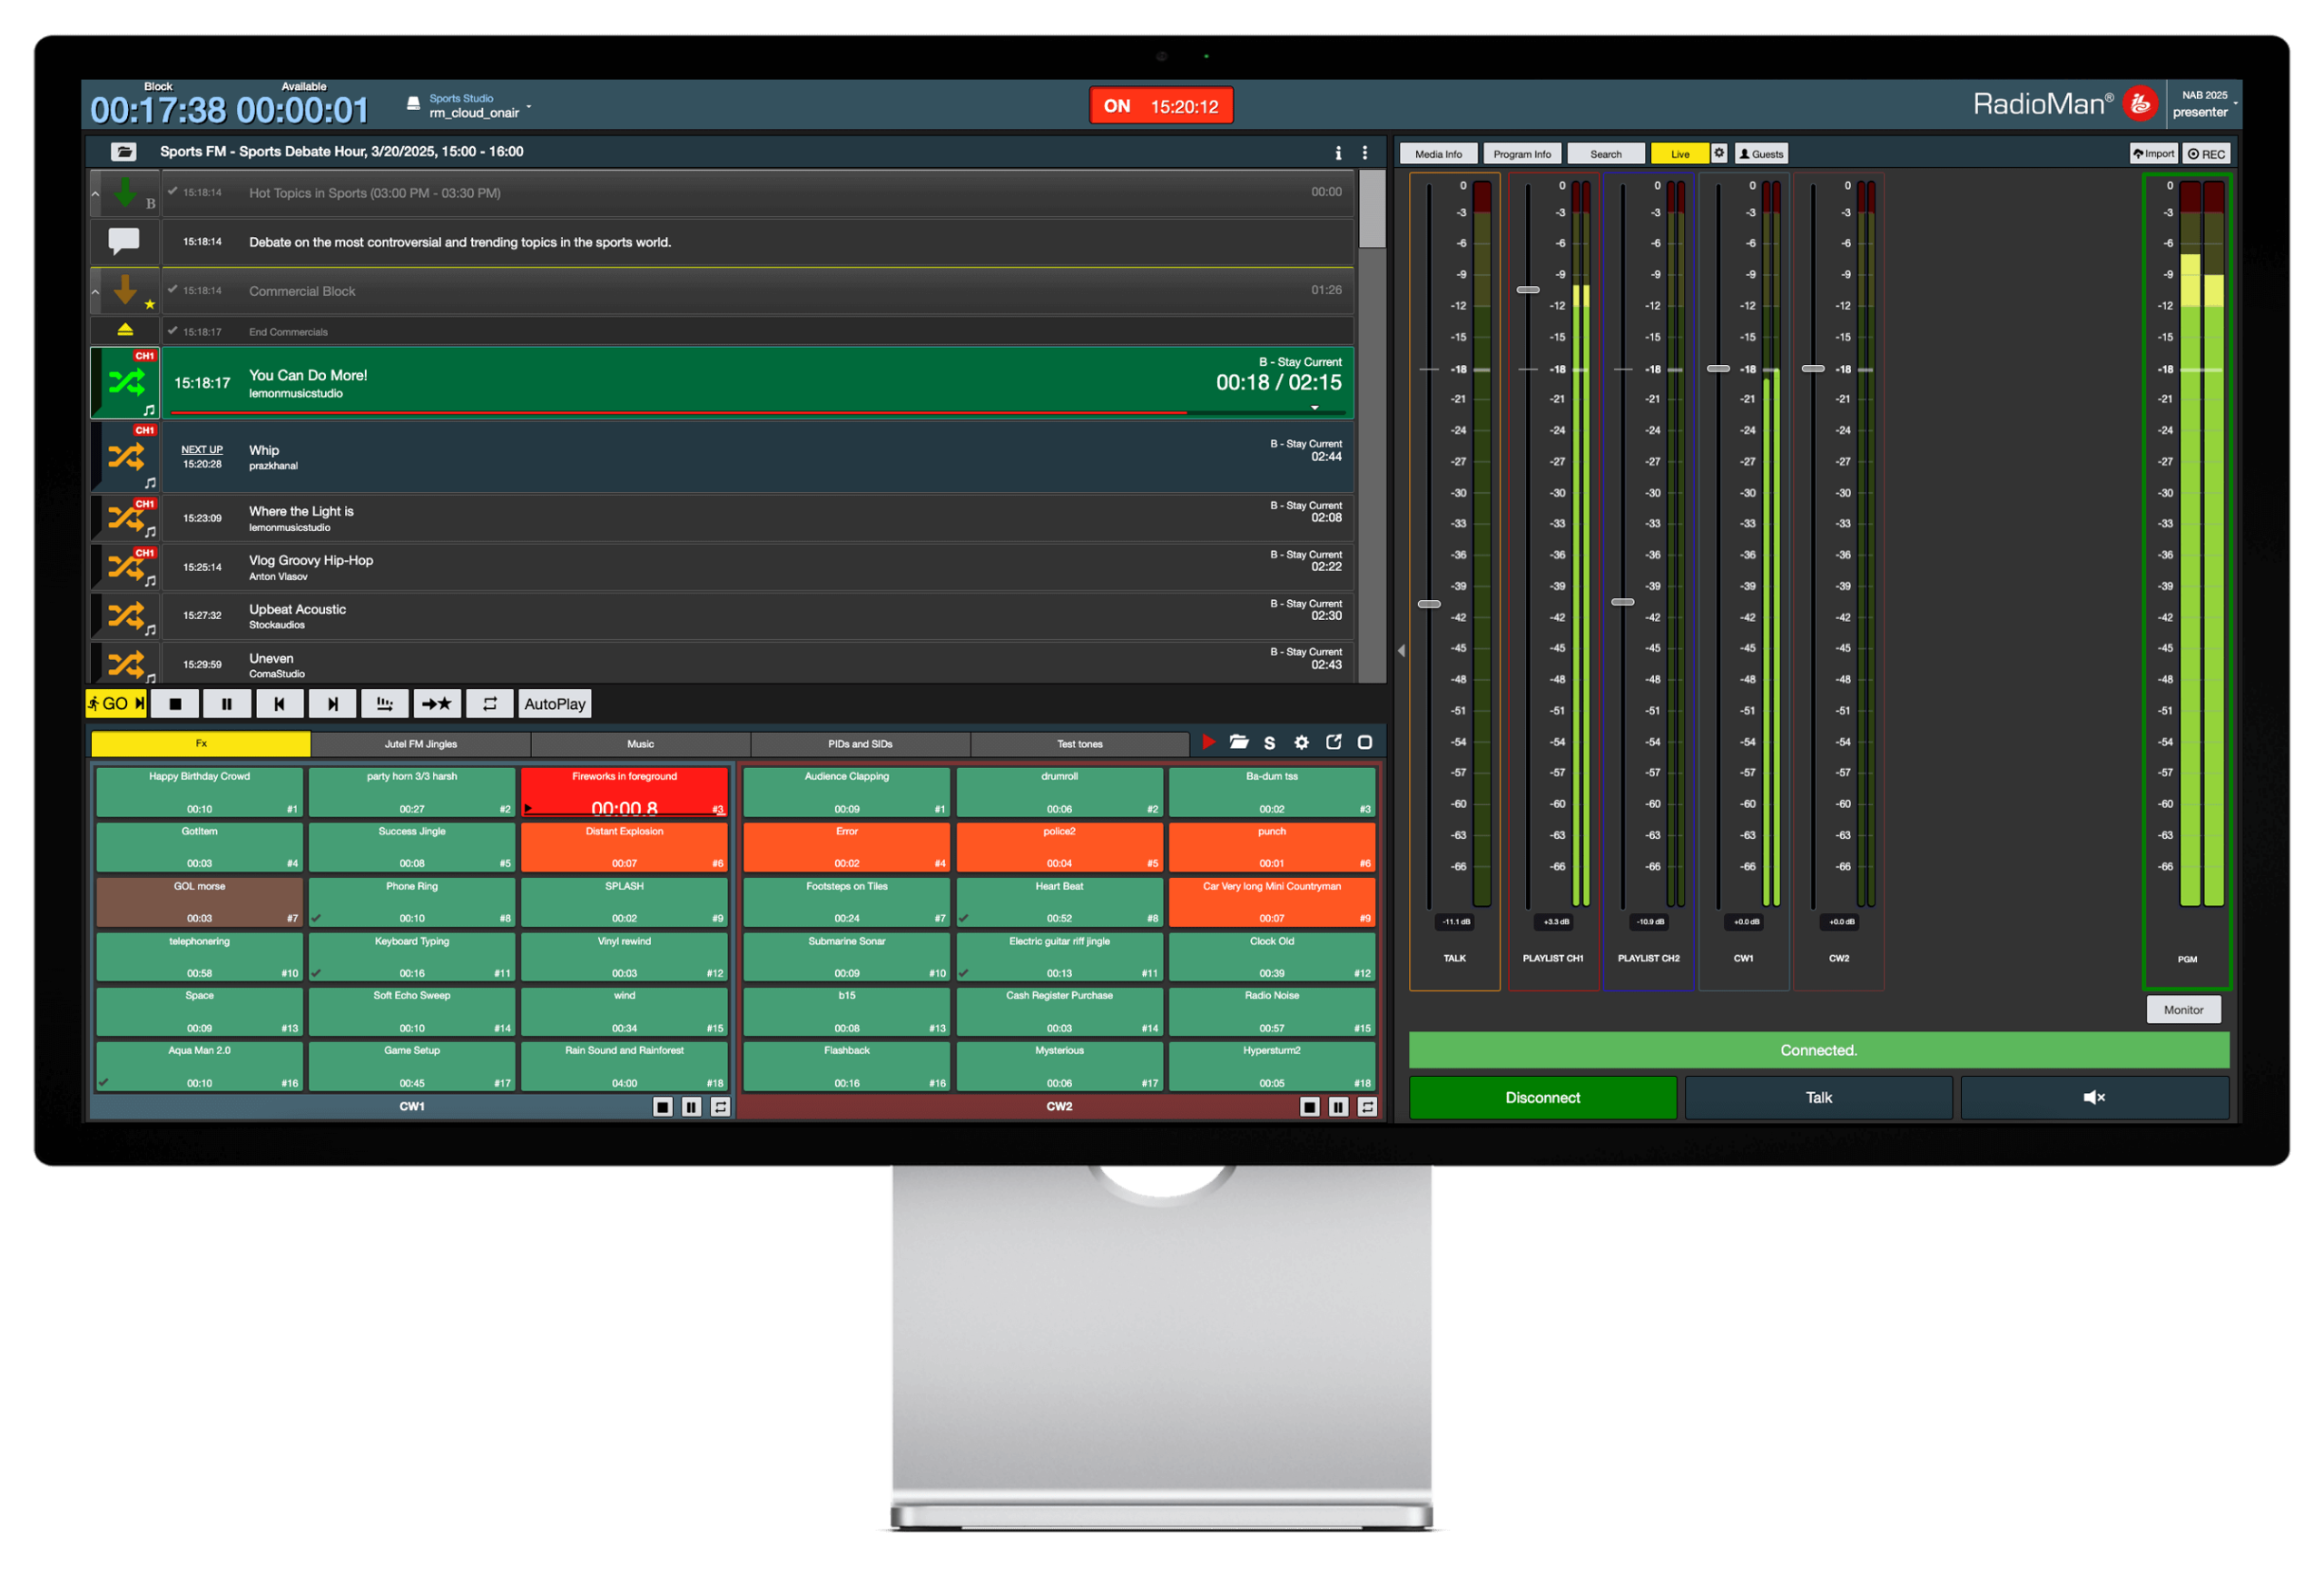
Task: Adjust the TALK channel fader handle
Action: coord(1429,604)
